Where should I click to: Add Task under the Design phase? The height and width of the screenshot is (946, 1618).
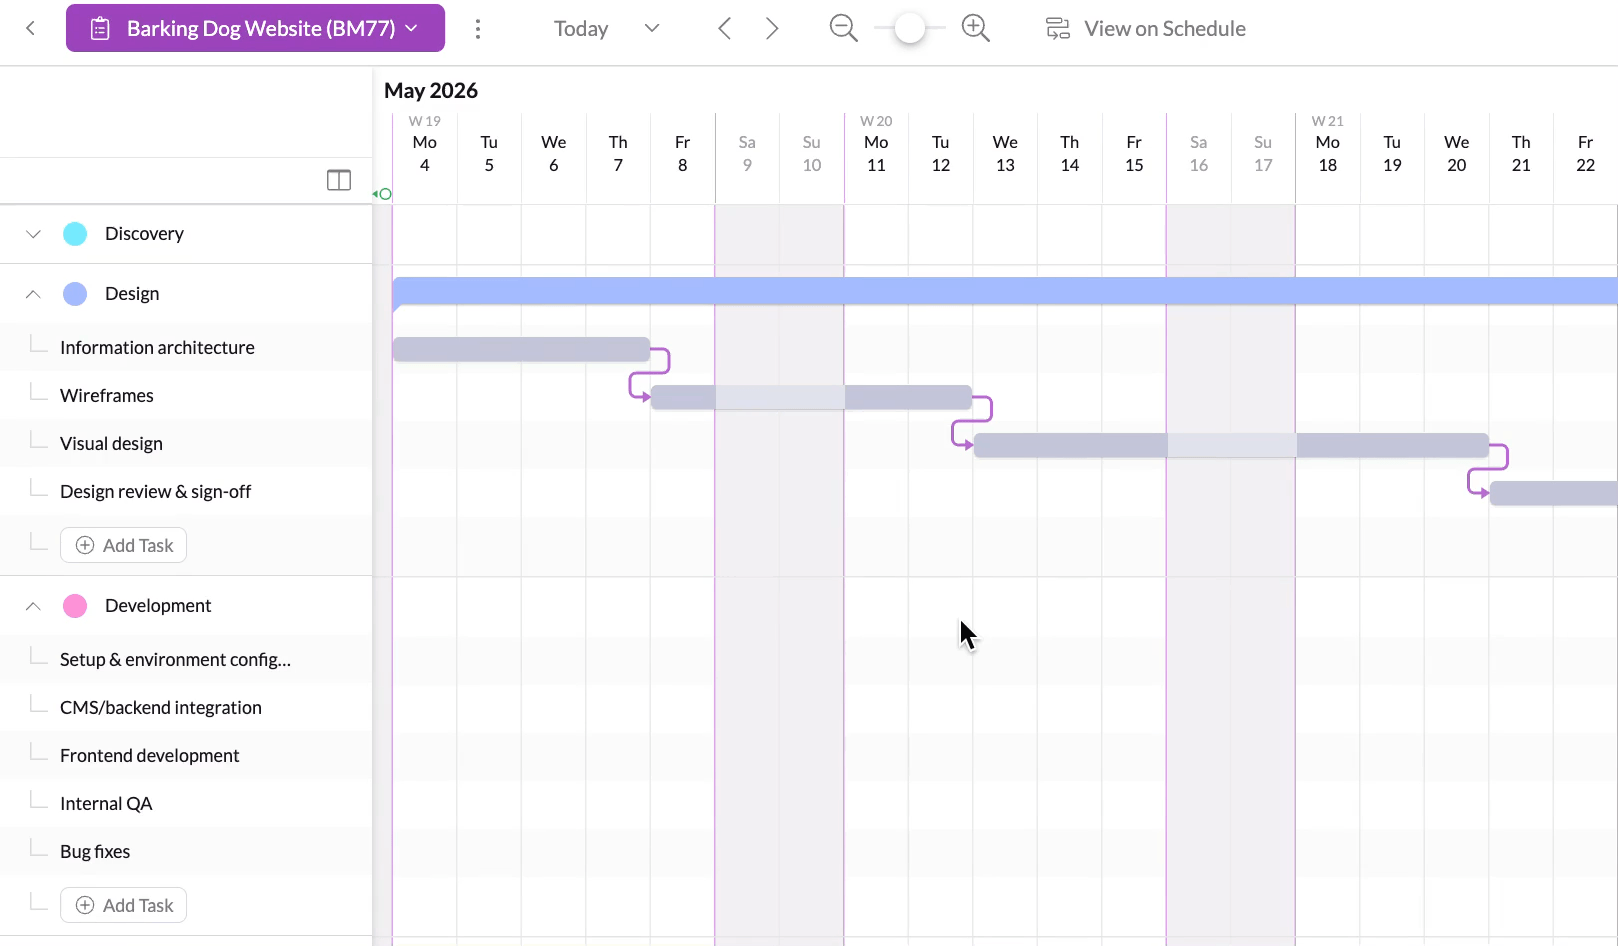[124, 545]
